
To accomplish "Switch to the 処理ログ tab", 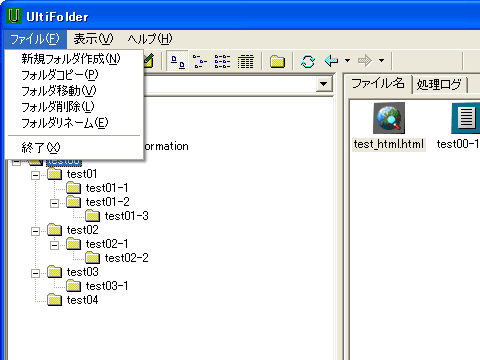I will [439, 85].
